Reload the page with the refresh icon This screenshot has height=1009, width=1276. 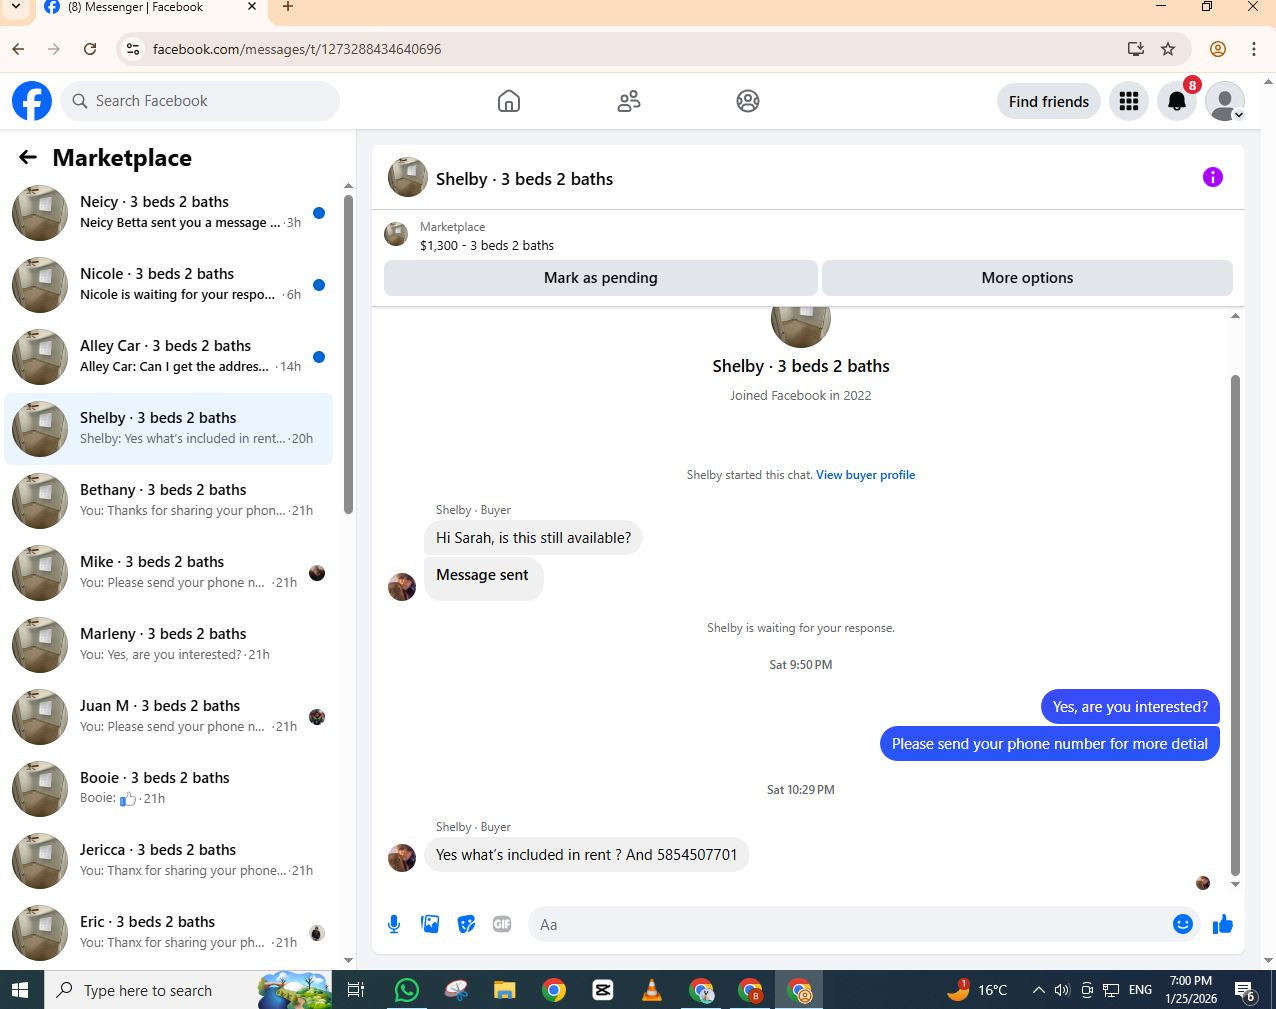tap(90, 49)
